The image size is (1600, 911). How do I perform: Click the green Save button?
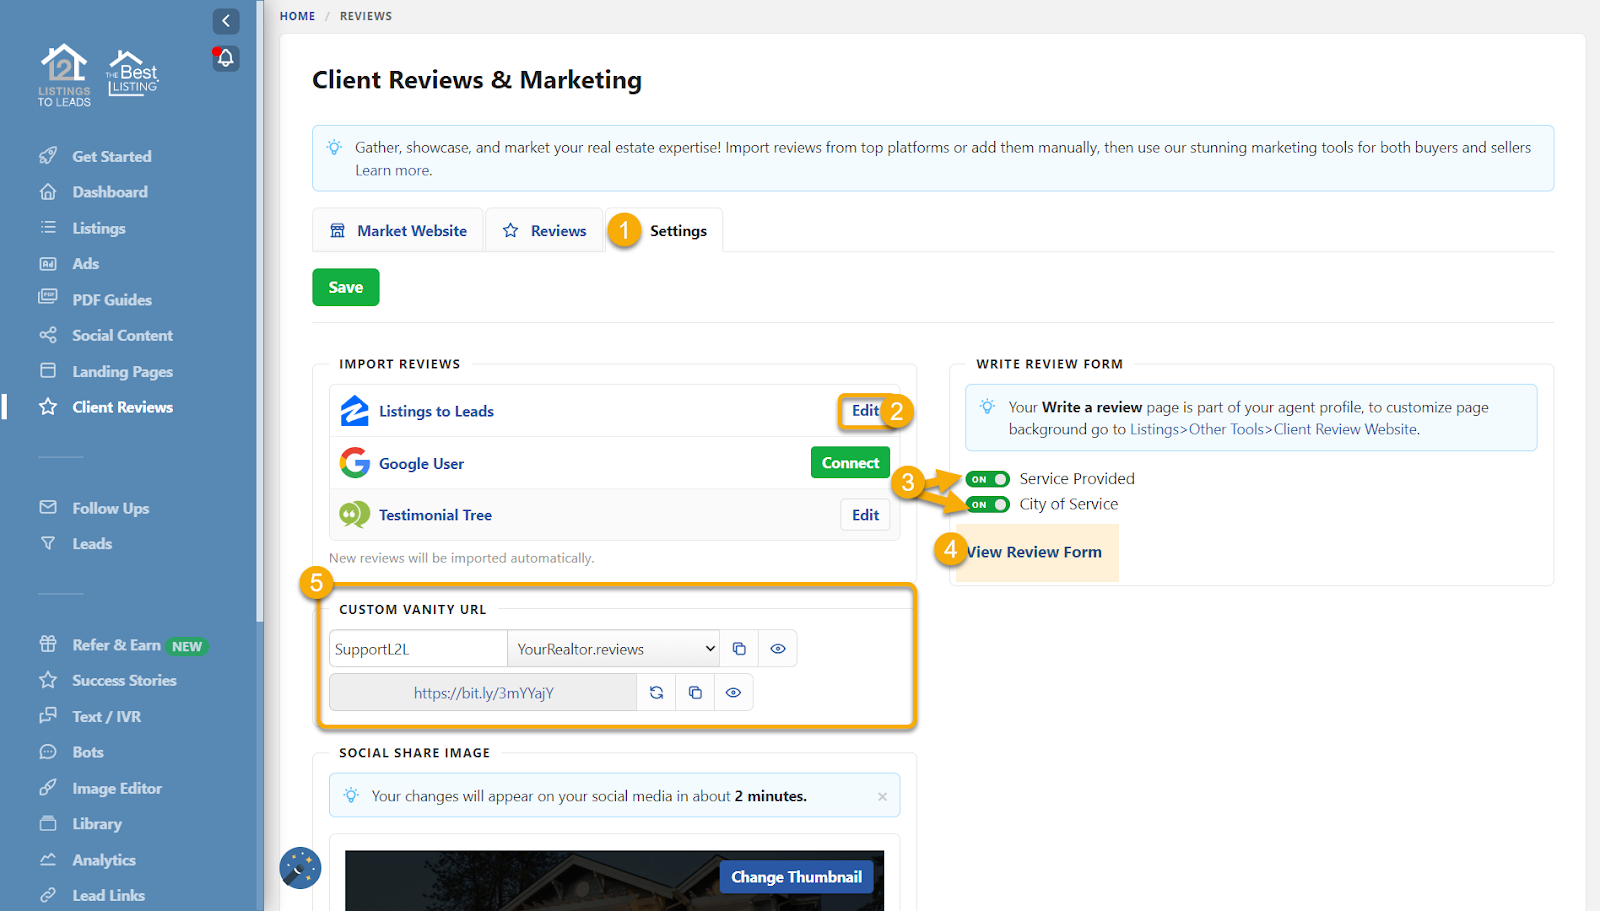345,288
